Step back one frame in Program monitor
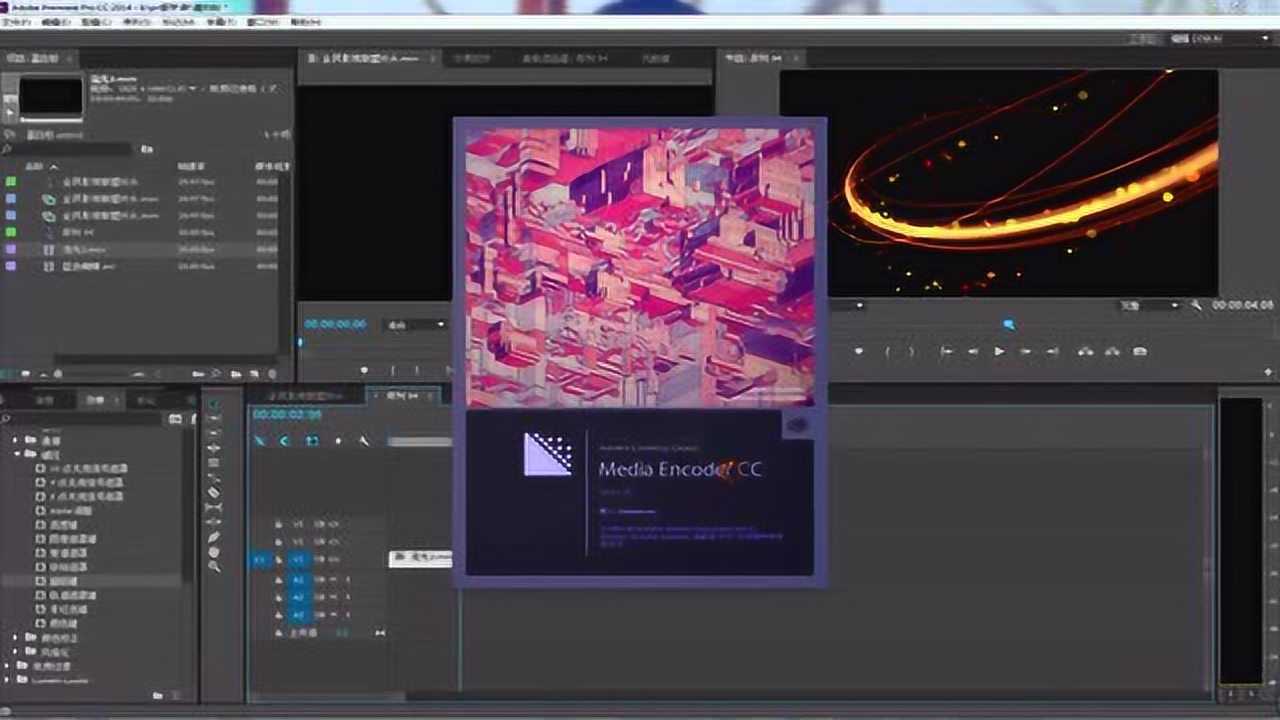Screen dimensions: 1280x720 click(972, 351)
